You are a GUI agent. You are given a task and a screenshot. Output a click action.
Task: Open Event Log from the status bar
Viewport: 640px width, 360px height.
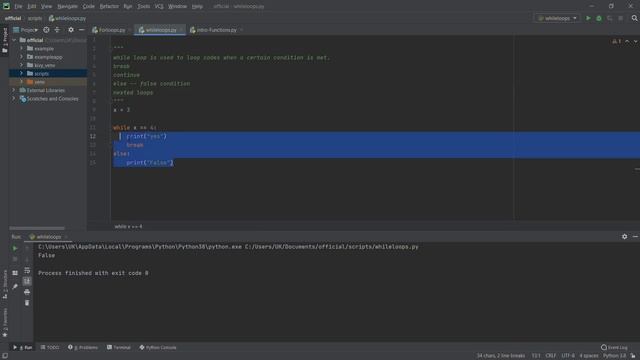pyautogui.click(x=614, y=347)
